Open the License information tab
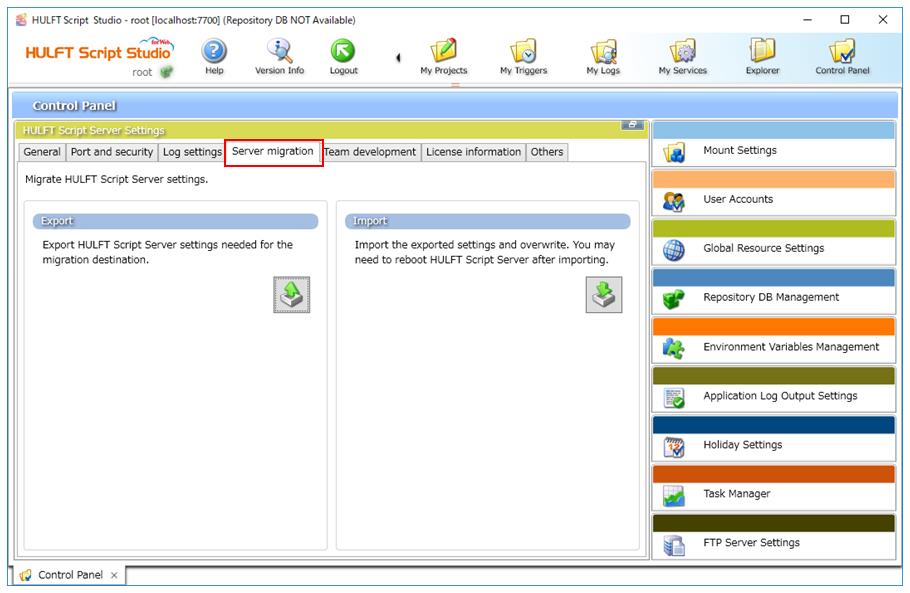Image resolution: width=910 pixels, height=593 pixels. (x=474, y=152)
